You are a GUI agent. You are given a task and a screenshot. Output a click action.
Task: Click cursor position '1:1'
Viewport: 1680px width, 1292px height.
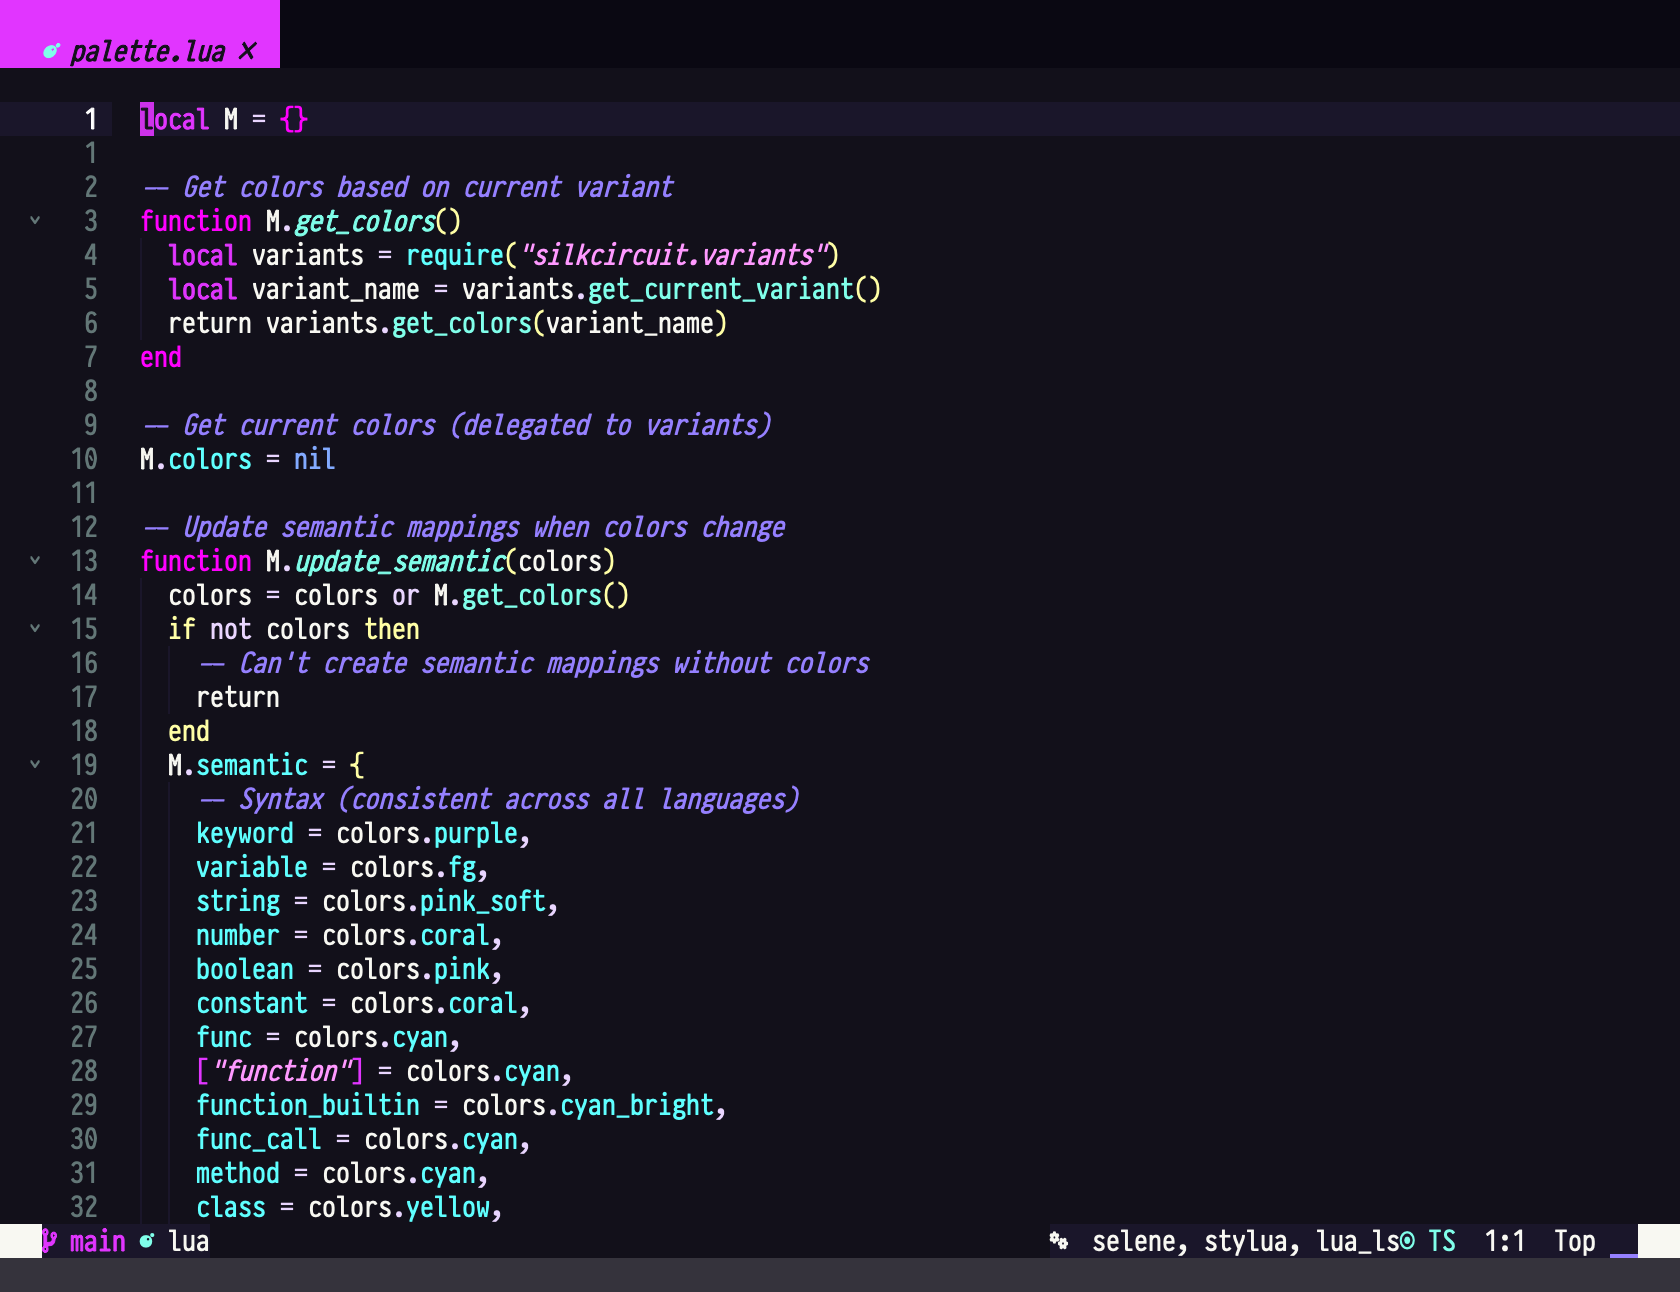[x=1505, y=1241]
